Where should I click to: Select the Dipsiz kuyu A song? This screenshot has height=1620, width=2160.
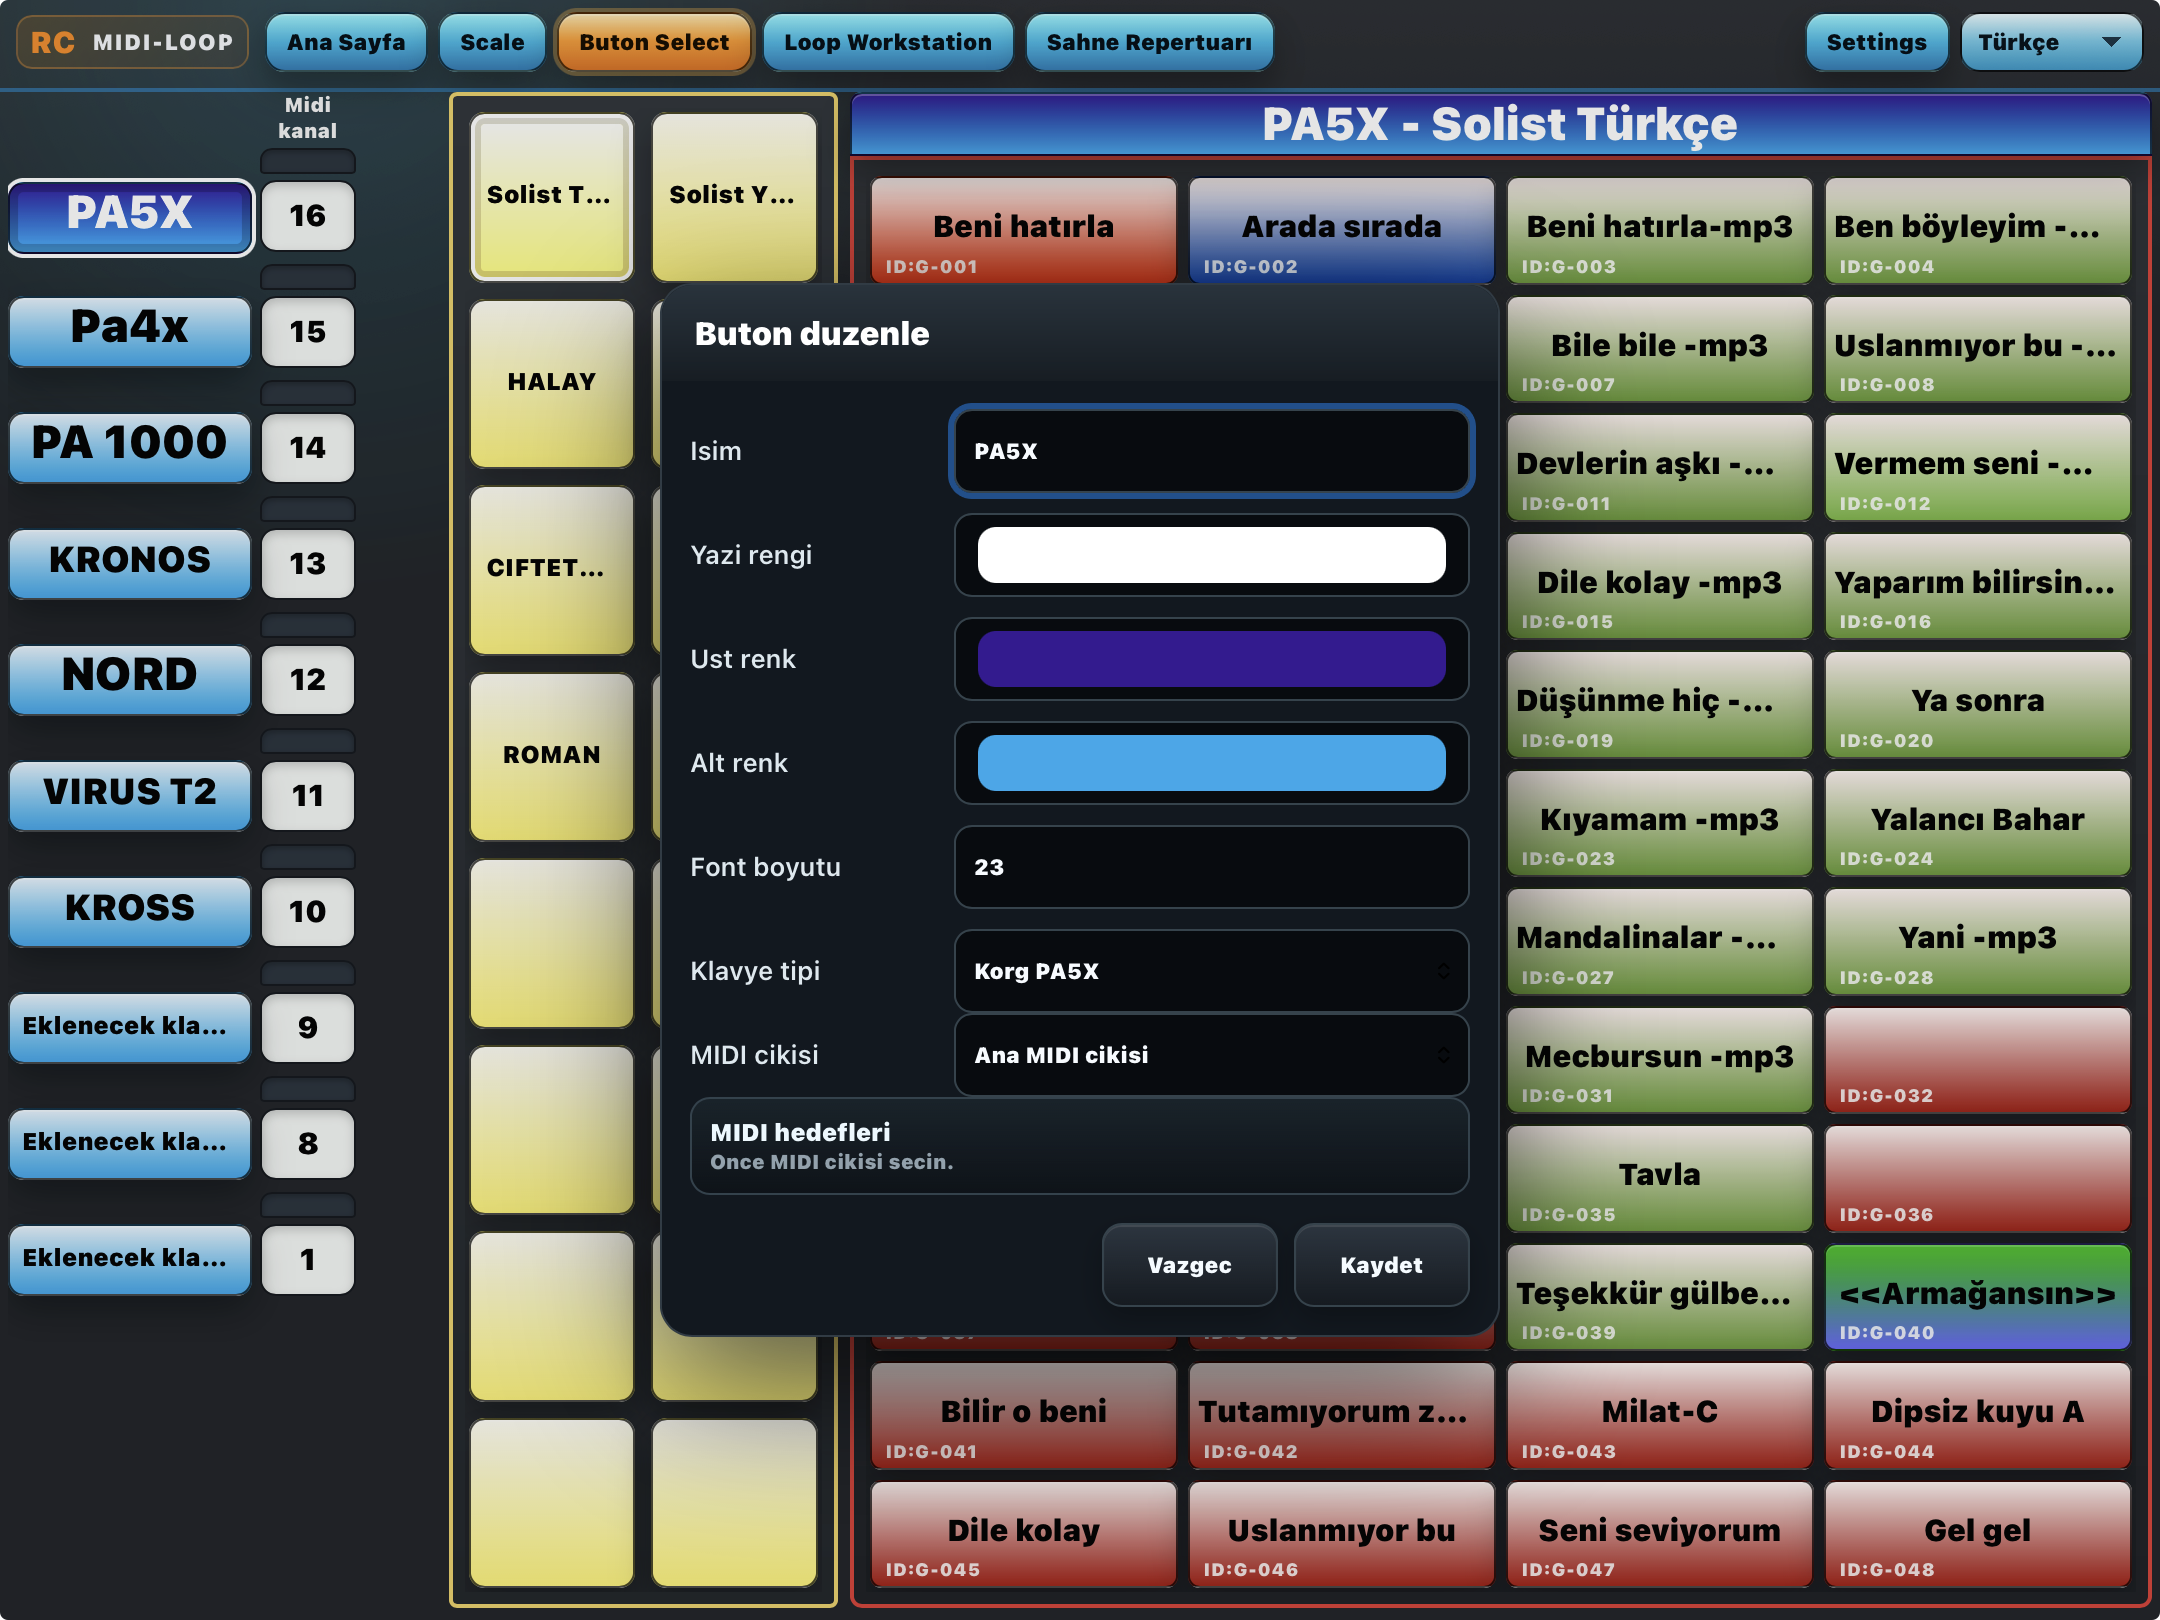pos(1977,1417)
